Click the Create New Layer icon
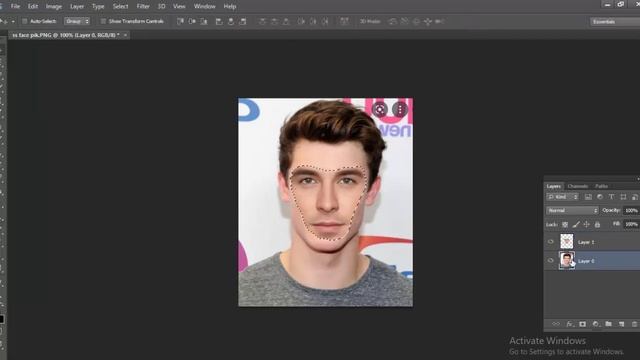Viewport: 640px width, 360px height. click(622, 324)
